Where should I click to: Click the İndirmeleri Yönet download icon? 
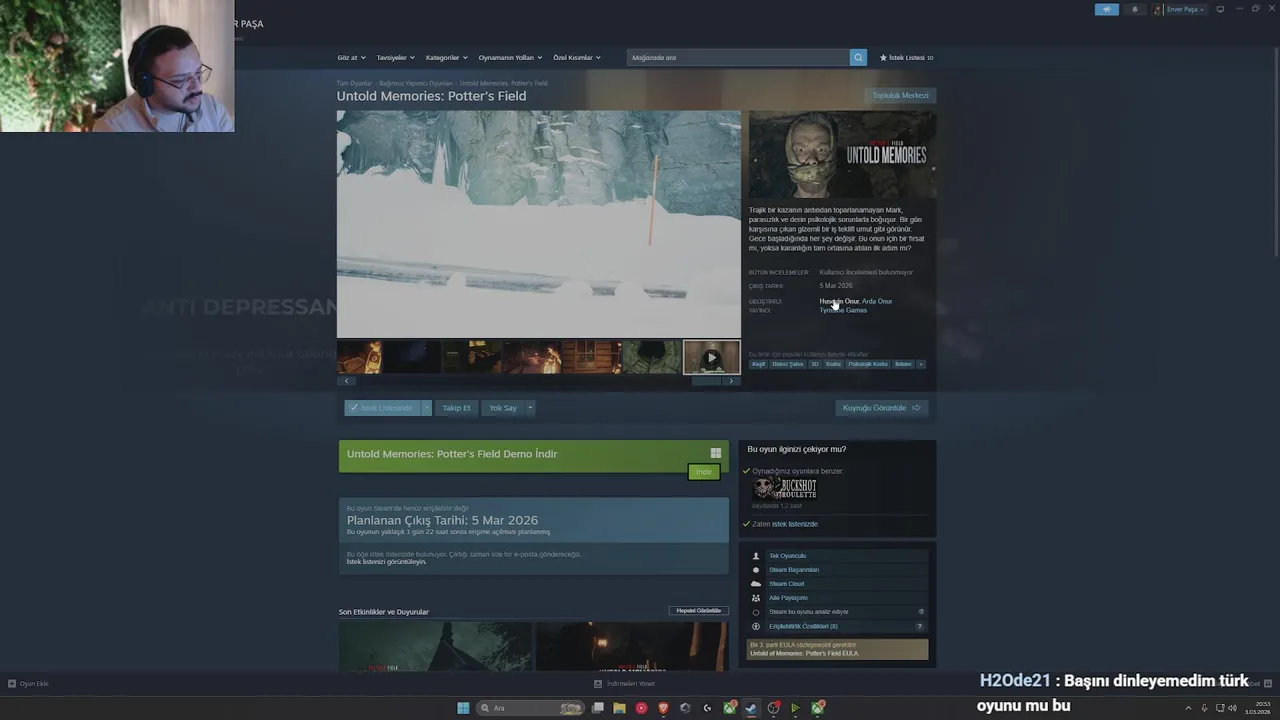(x=598, y=684)
